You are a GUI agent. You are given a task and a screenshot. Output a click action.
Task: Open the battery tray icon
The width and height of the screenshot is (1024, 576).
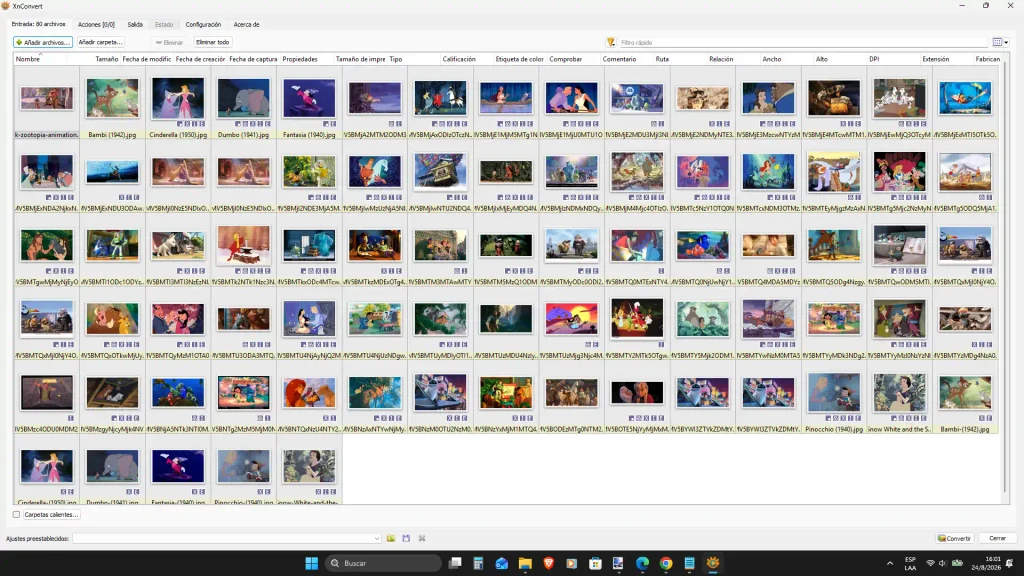[x=957, y=563]
